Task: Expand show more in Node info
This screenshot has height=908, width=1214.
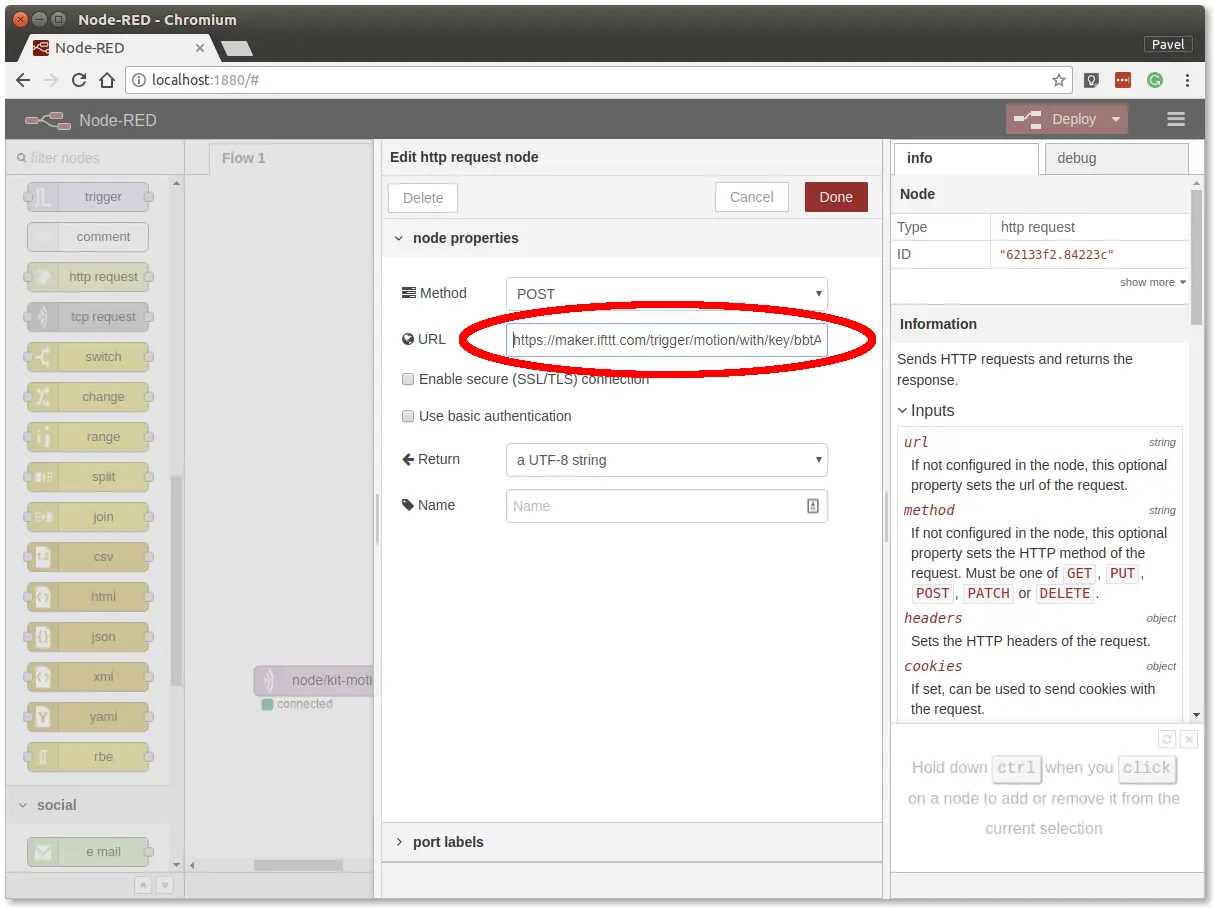Action: point(1153,282)
